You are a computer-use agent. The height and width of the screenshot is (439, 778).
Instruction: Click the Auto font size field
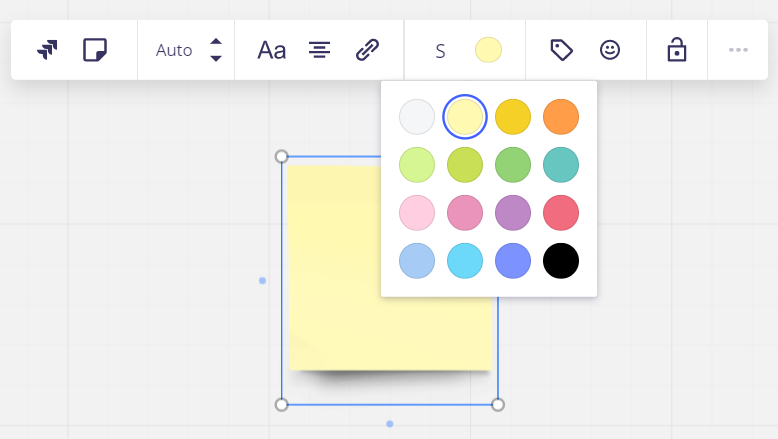tap(174, 49)
